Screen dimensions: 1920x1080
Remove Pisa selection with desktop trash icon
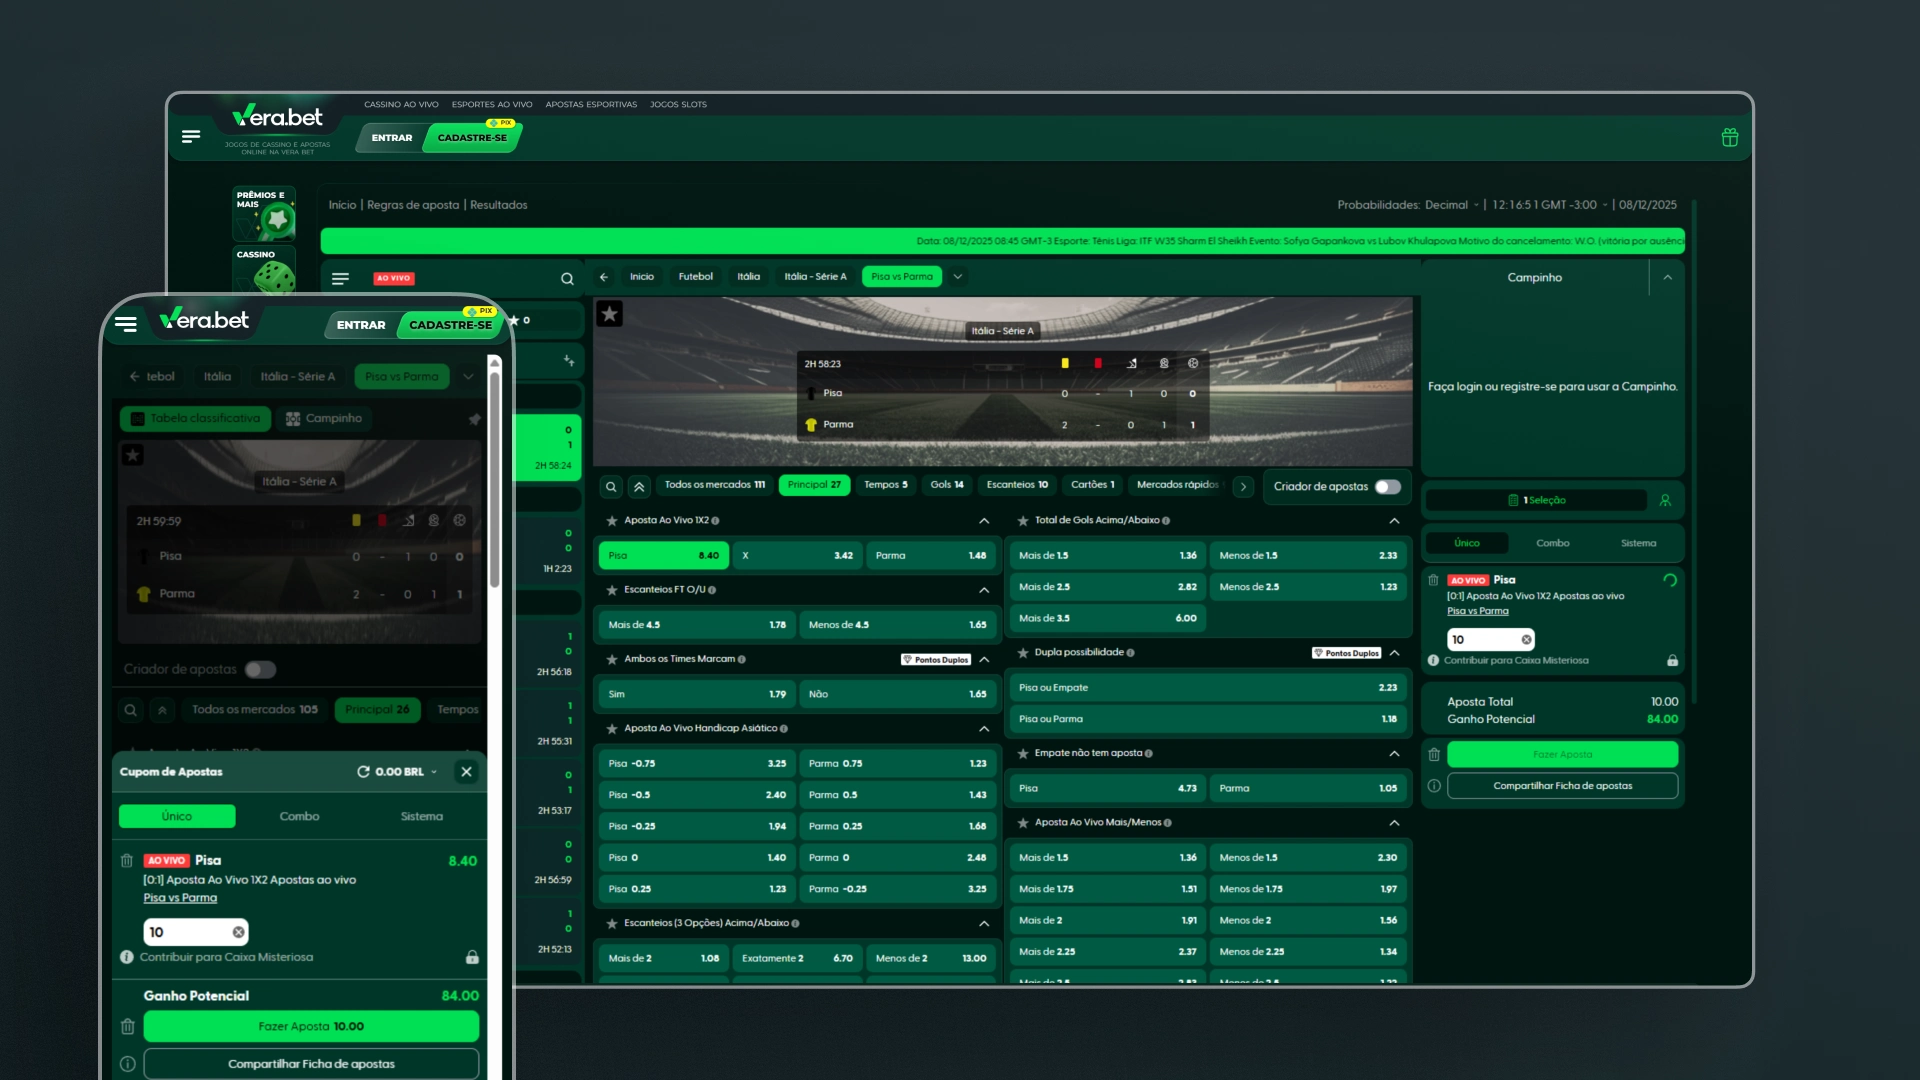(x=1433, y=580)
